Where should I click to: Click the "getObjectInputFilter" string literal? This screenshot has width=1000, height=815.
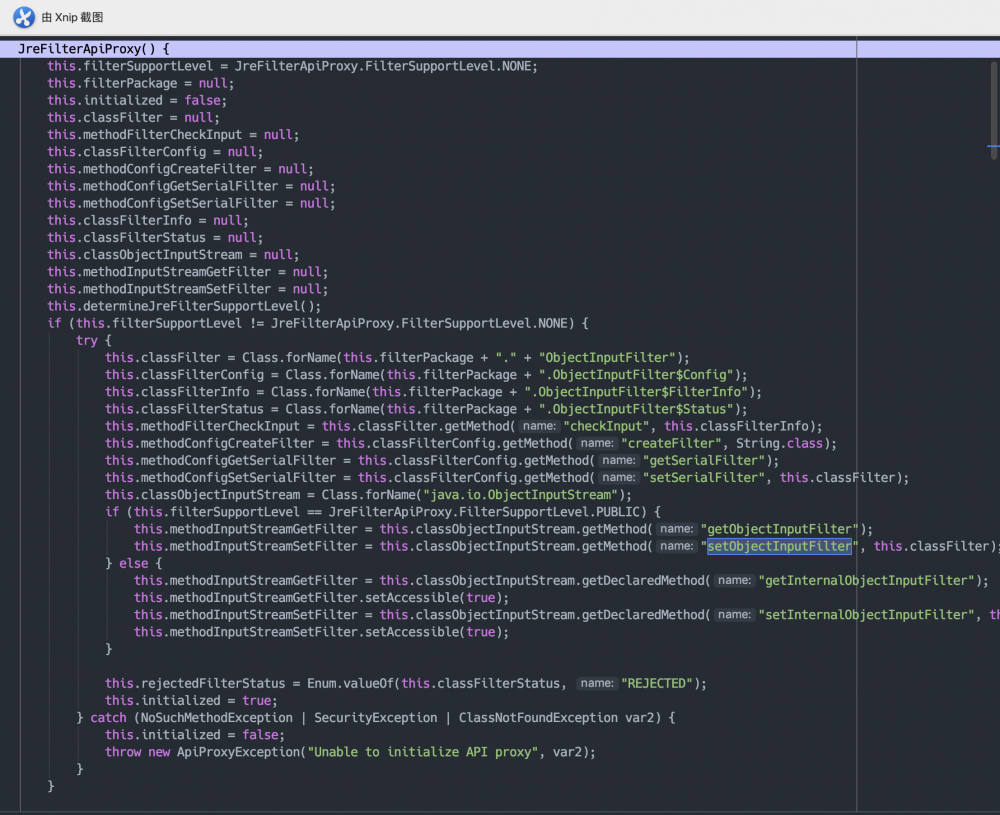779,529
